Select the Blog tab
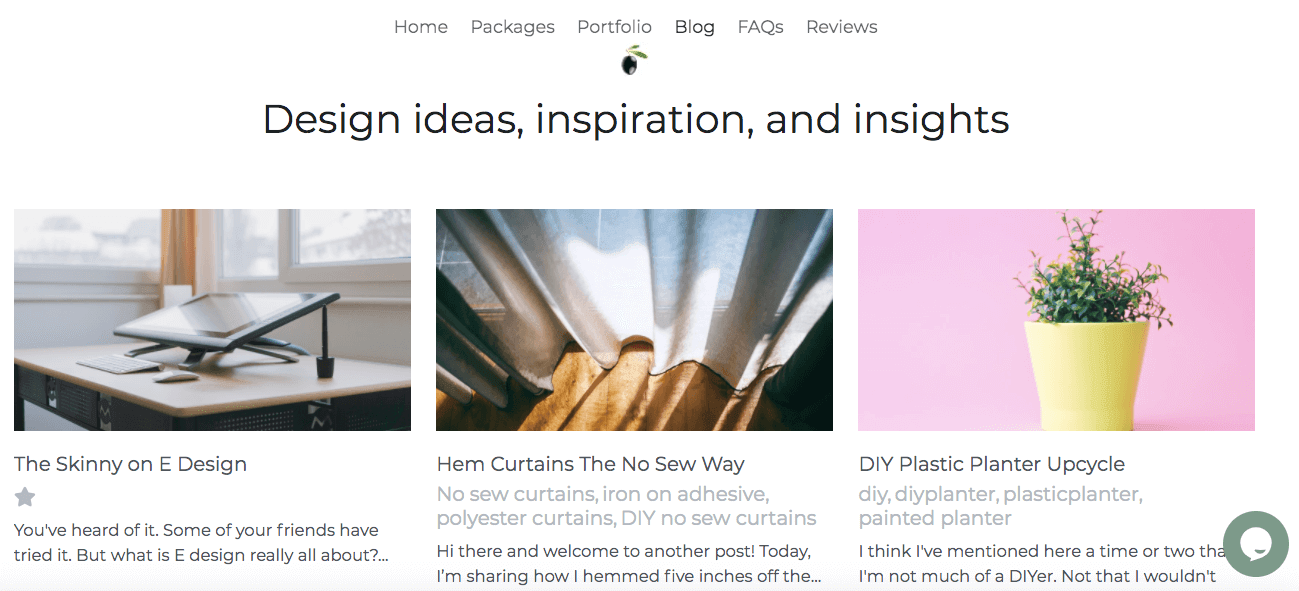Screen dimensions: 1299x591 pyautogui.click(x=694, y=27)
